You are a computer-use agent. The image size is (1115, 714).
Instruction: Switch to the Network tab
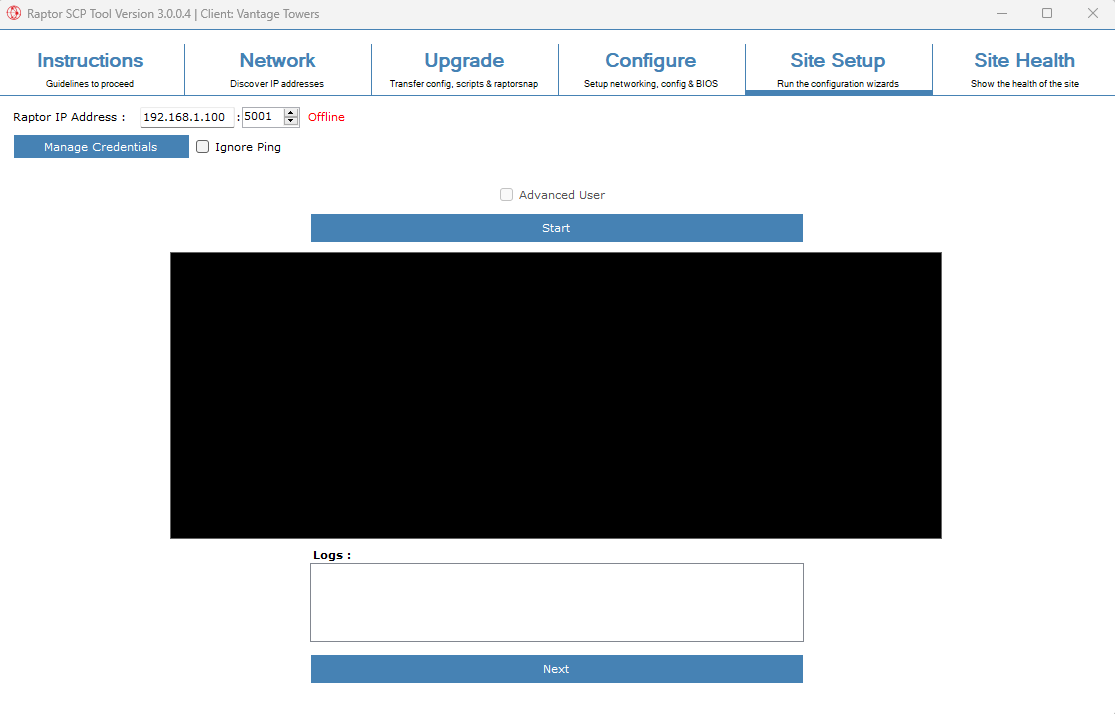point(277,60)
